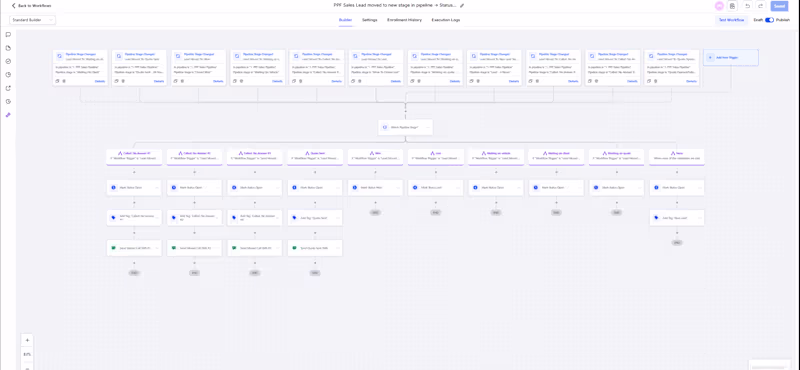Image resolution: width=800 pixels, height=370 pixels.
Task: Open the three-dot menu on 'Mark Status Open' under Waiting on vehicle
Action: click(x=519, y=188)
